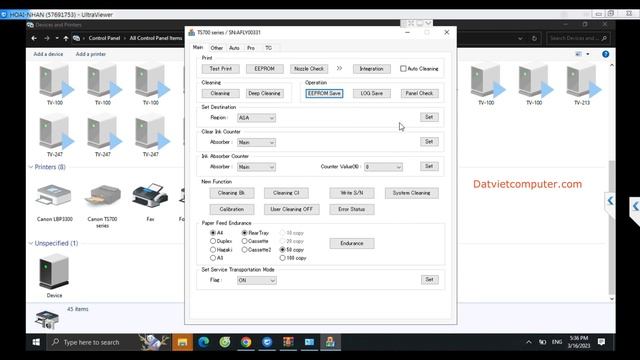Switch to the Other tab
Image resolution: width=640 pixels, height=360 pixels.
point(217,48)
